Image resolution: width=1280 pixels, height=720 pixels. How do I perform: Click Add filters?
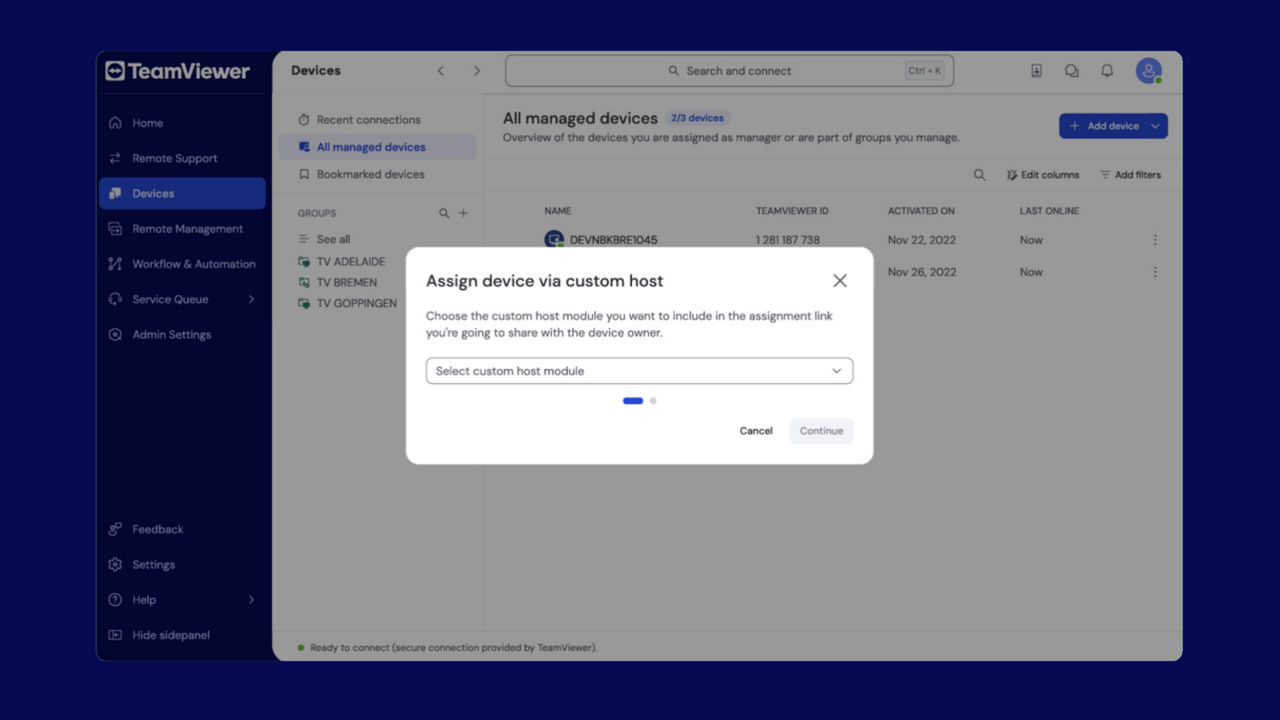click(x=1131, y=175)
